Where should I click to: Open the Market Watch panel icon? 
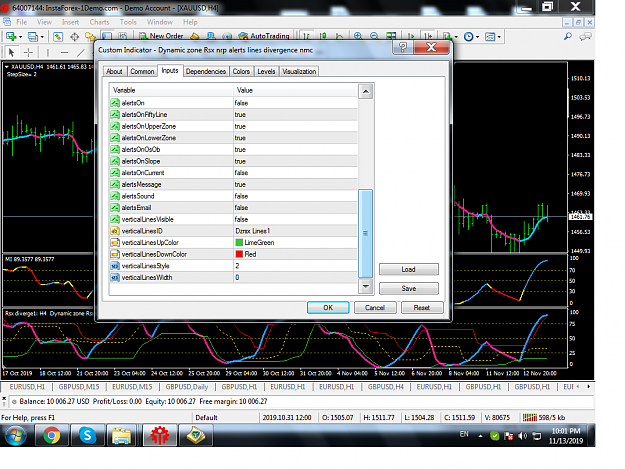58,37
